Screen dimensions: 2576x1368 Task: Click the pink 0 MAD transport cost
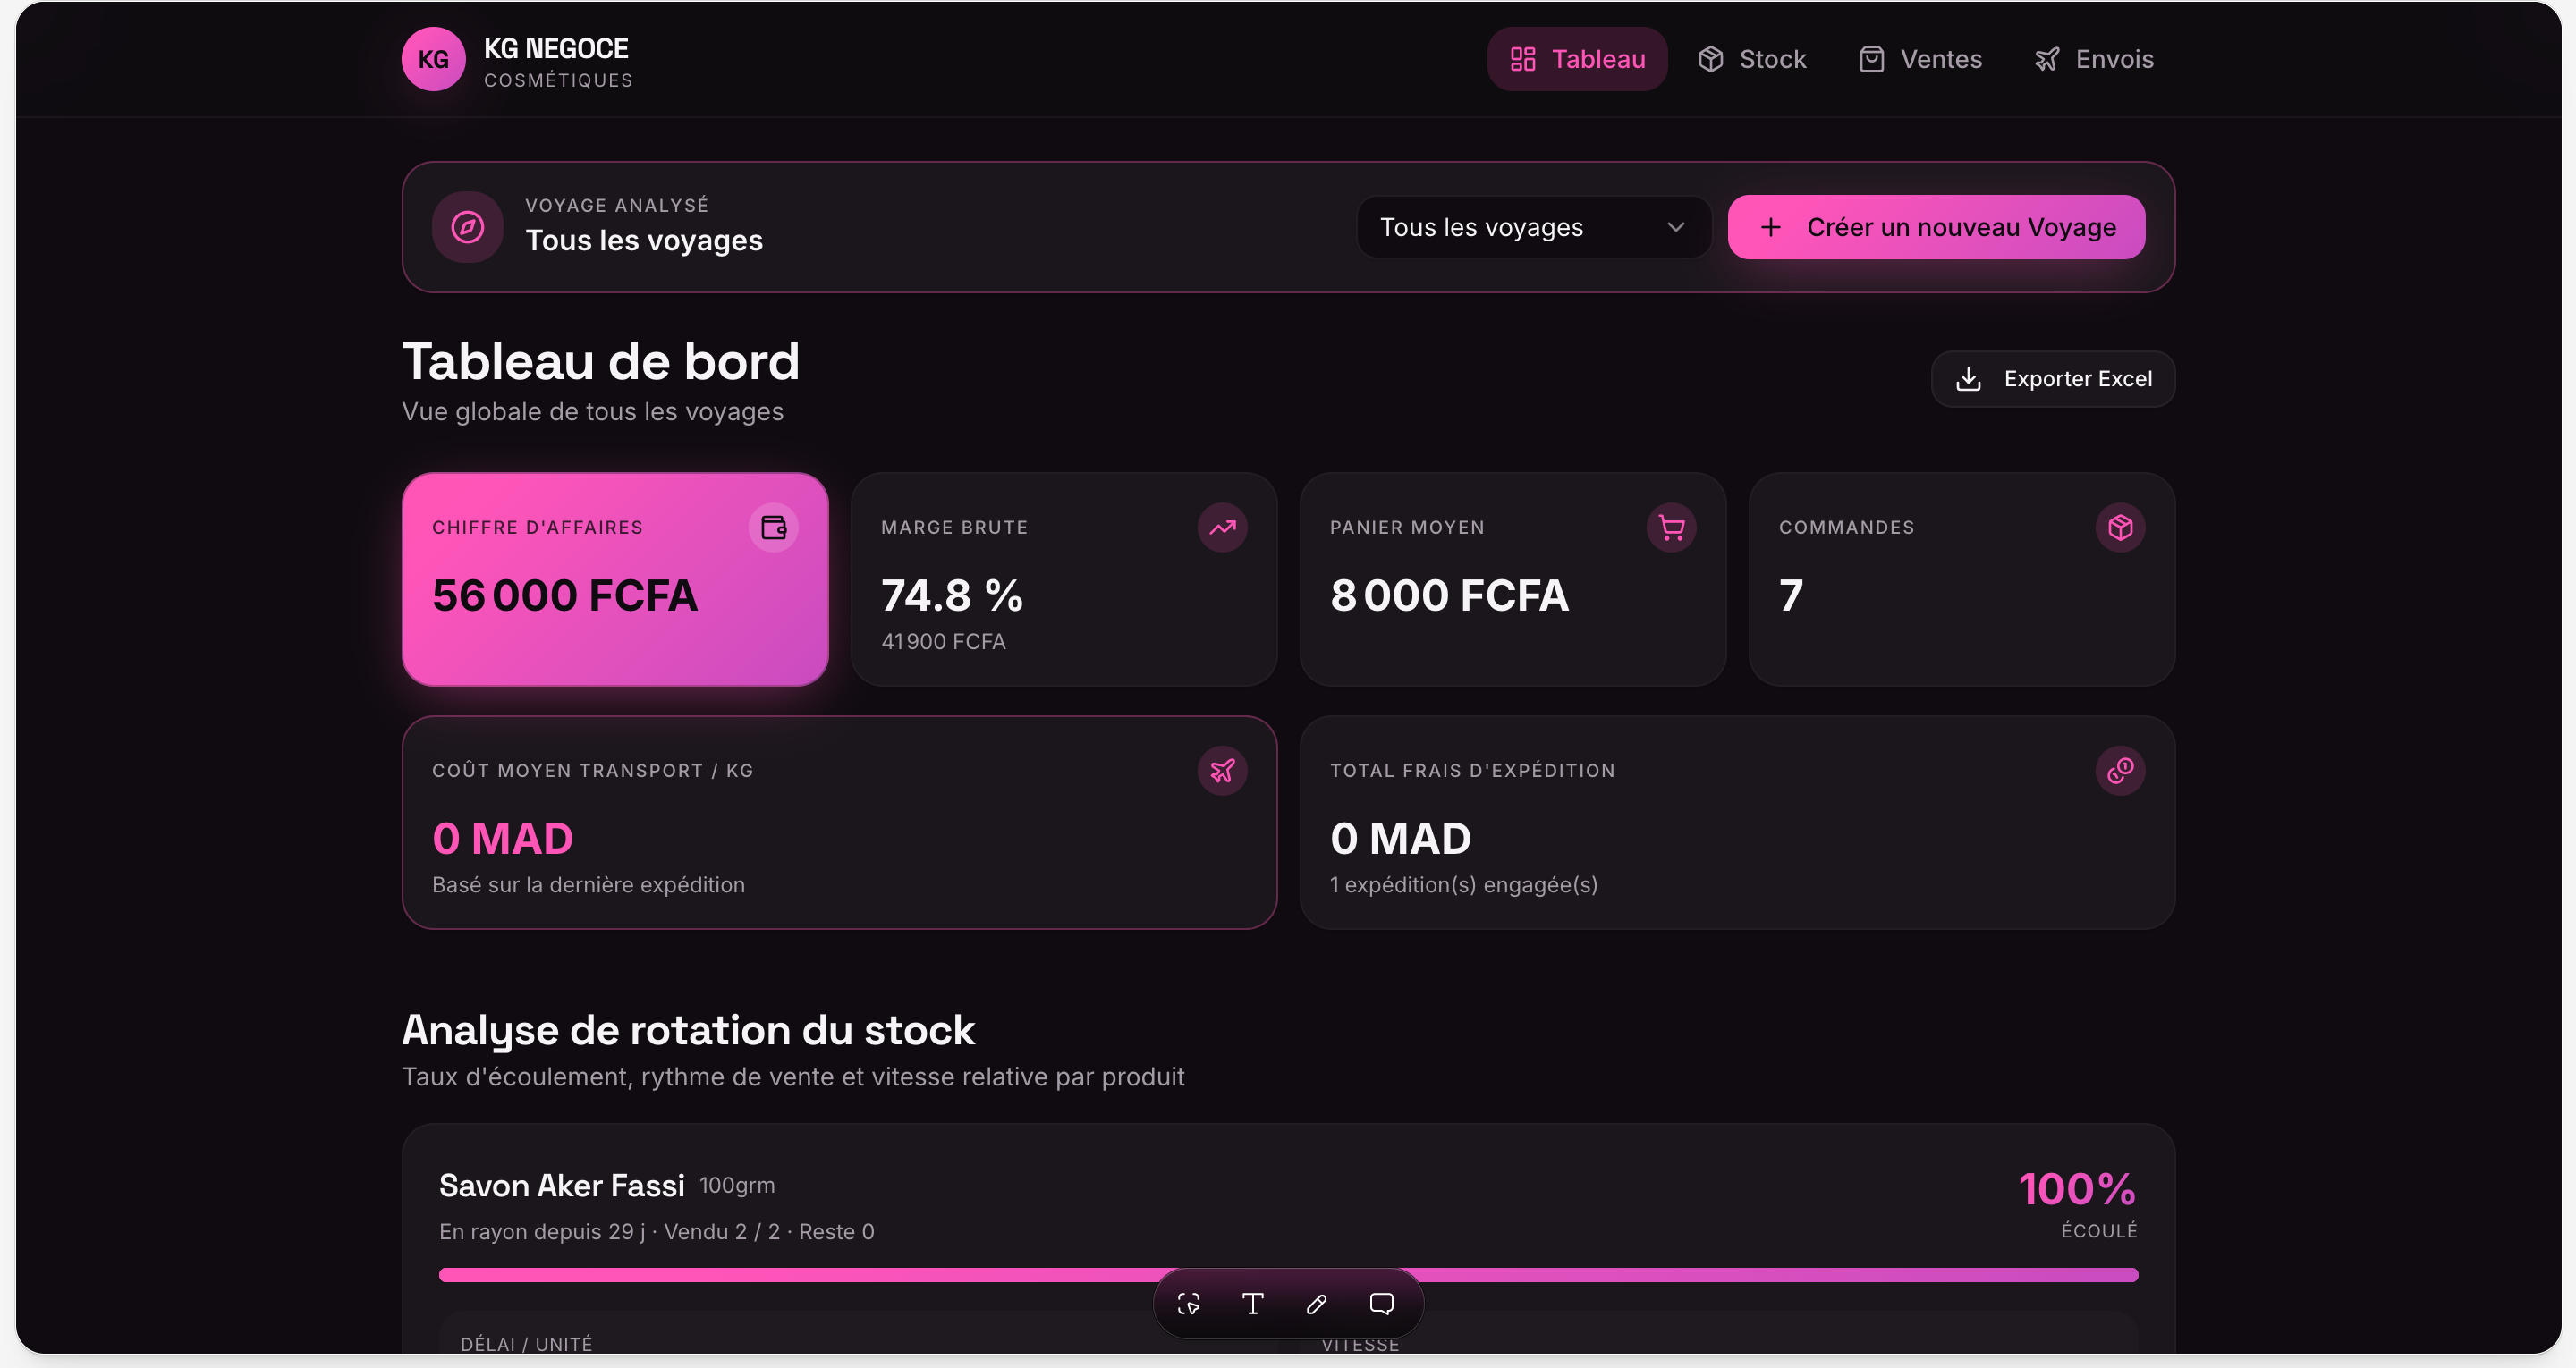click(x=503, y=838)
